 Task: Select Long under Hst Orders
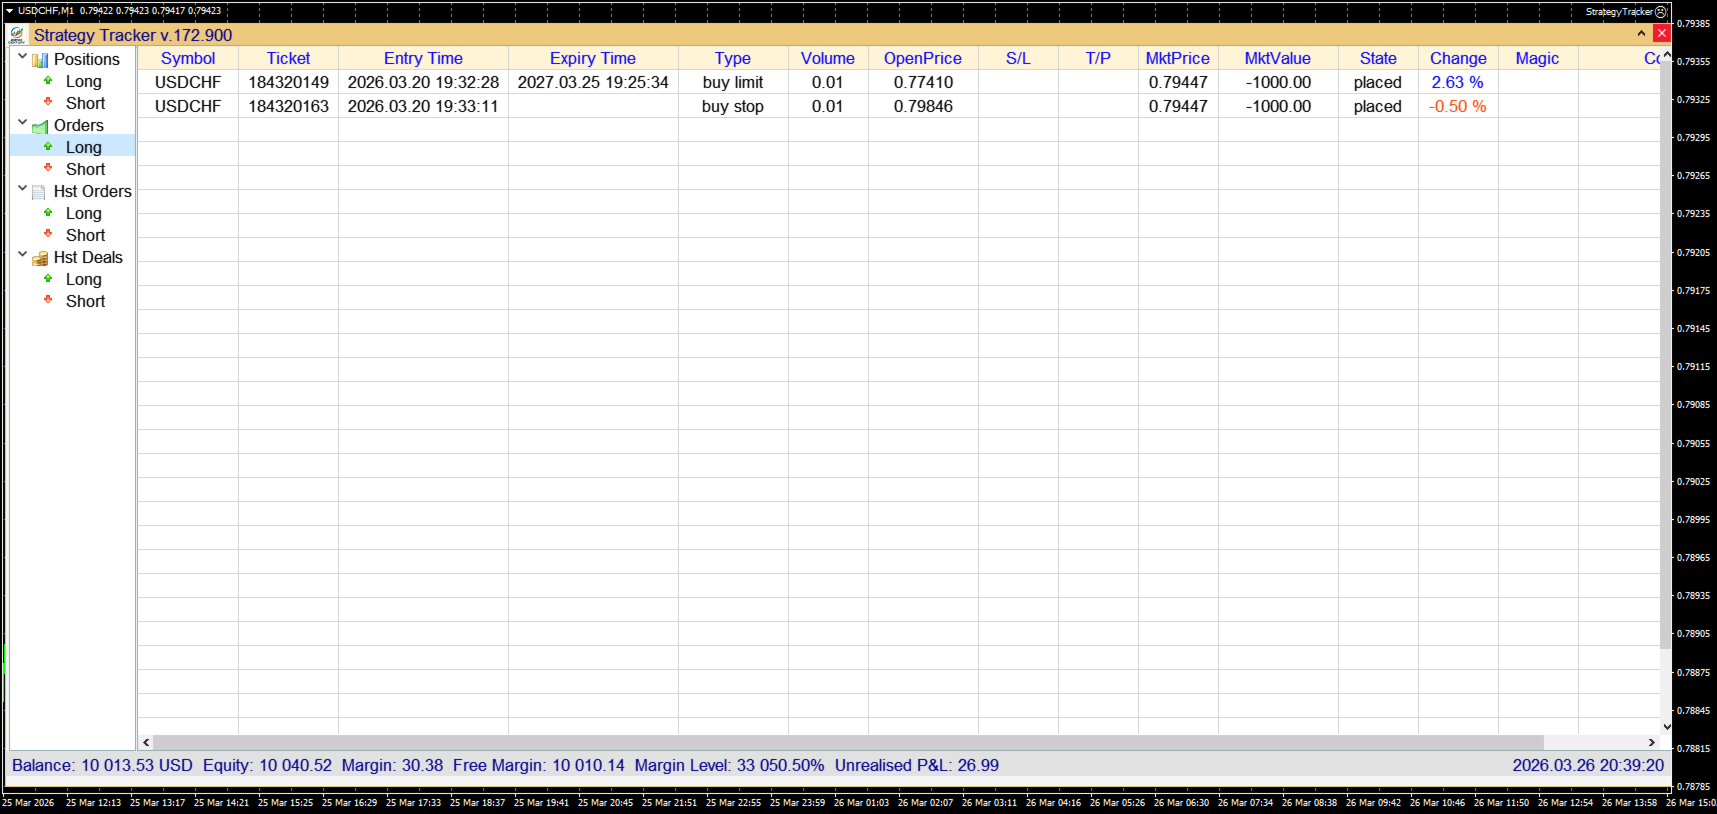(x=84, y=214)
